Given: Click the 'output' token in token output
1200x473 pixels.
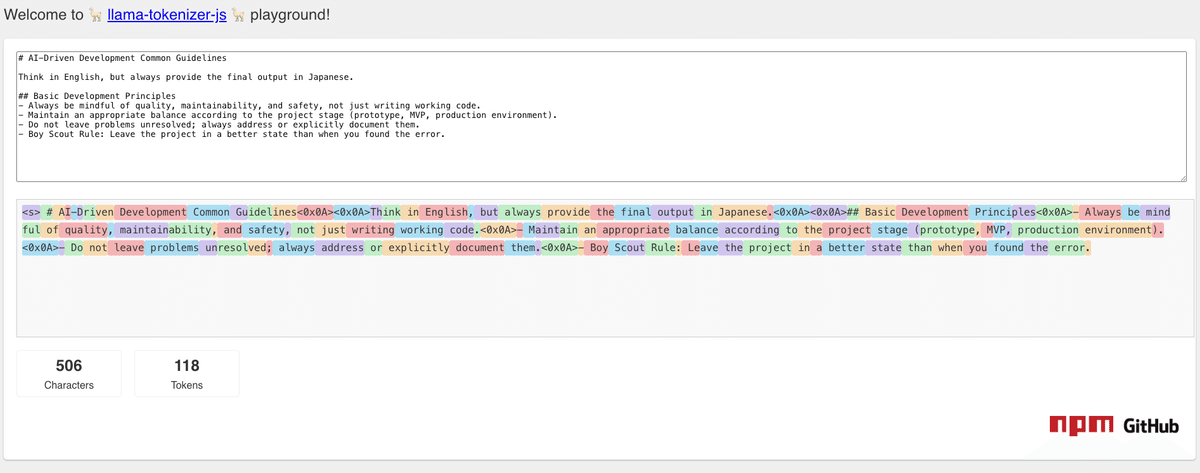Looking at the screenshot, I should click(673, 212).
